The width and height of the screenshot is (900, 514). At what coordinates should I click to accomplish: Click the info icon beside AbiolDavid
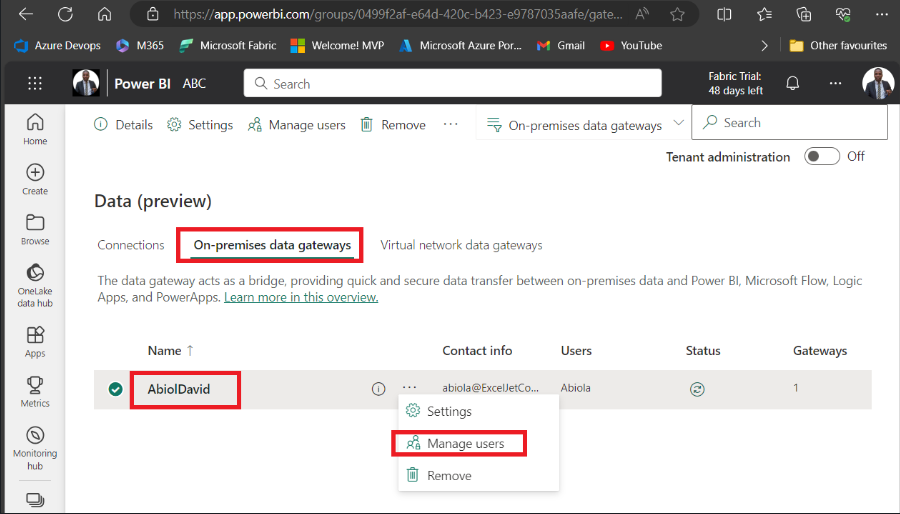[378, 389]
